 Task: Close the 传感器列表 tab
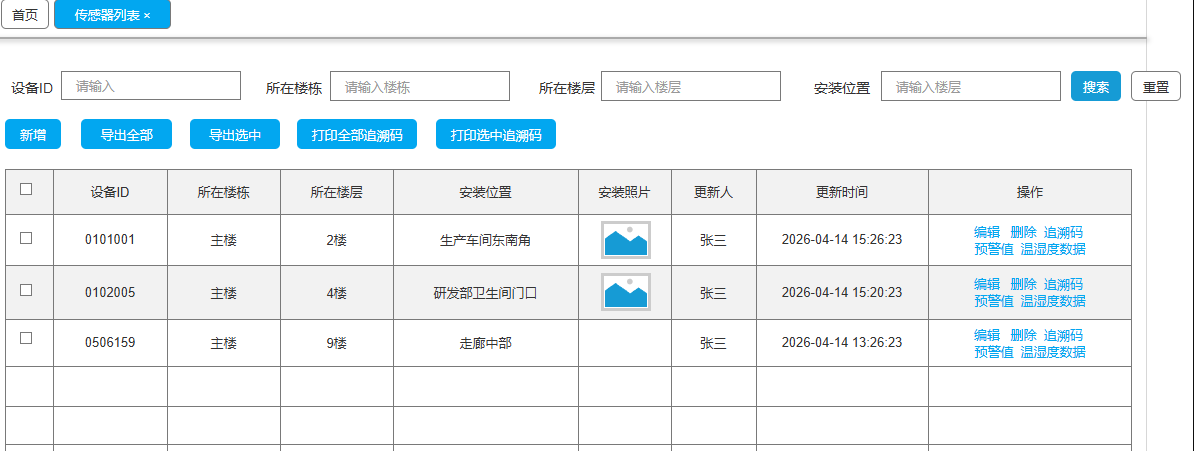147,15
